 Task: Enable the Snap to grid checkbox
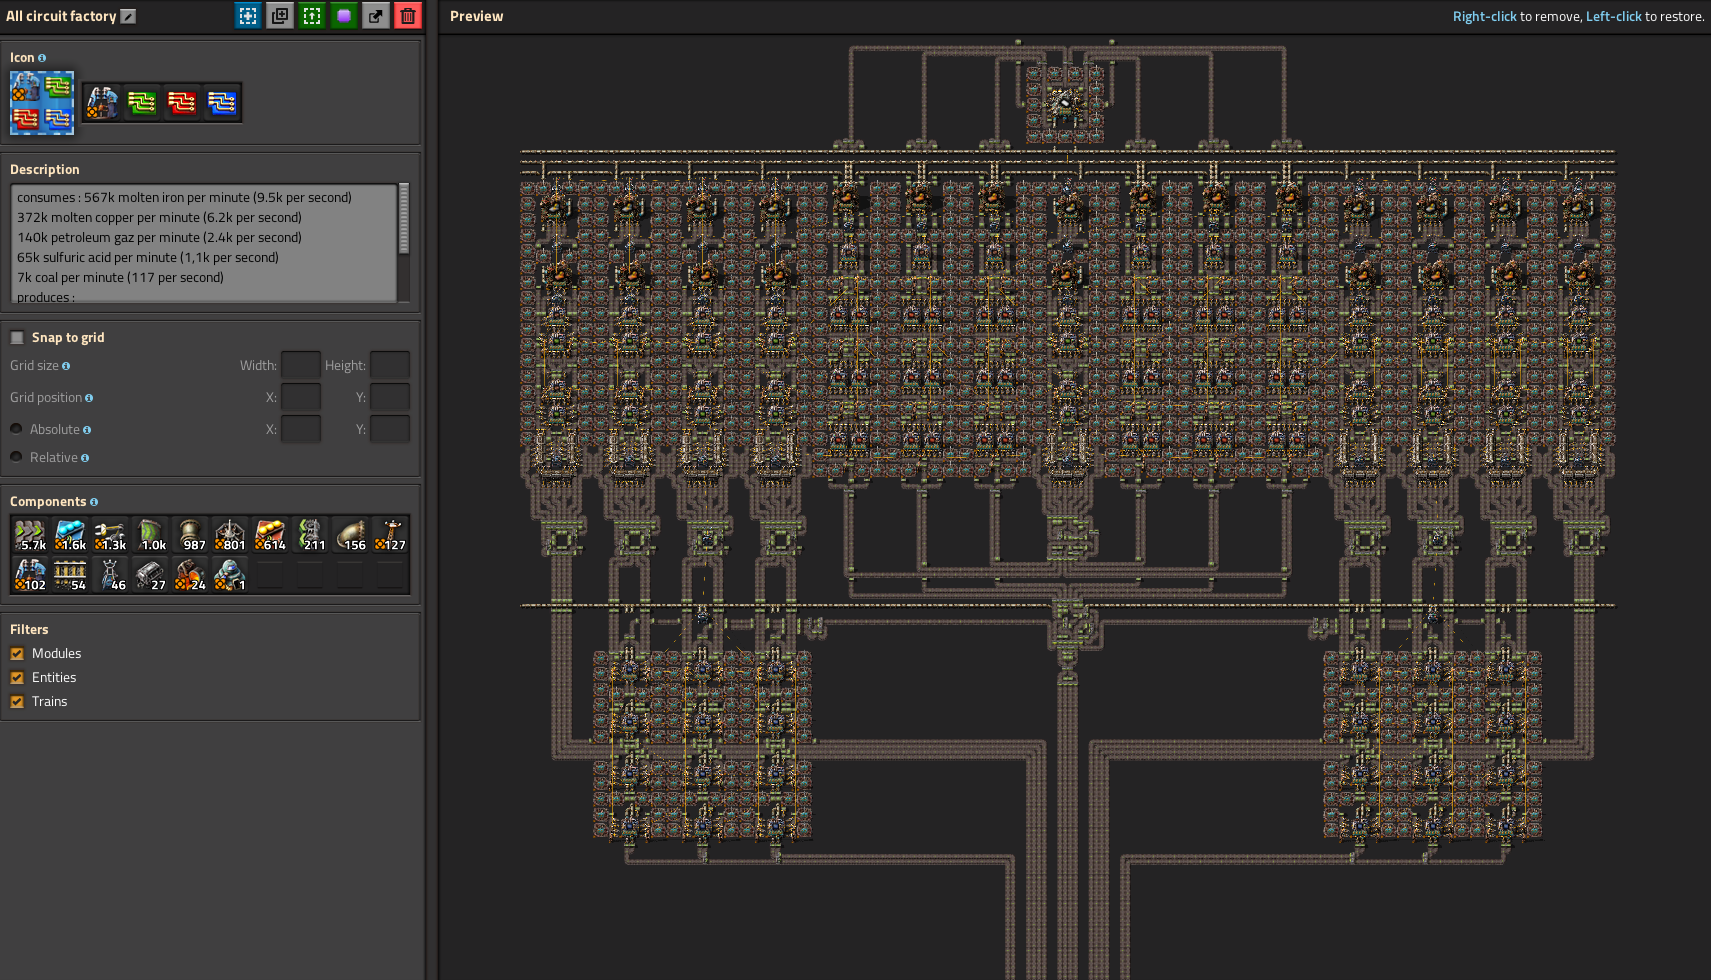(x=17, y=338)
